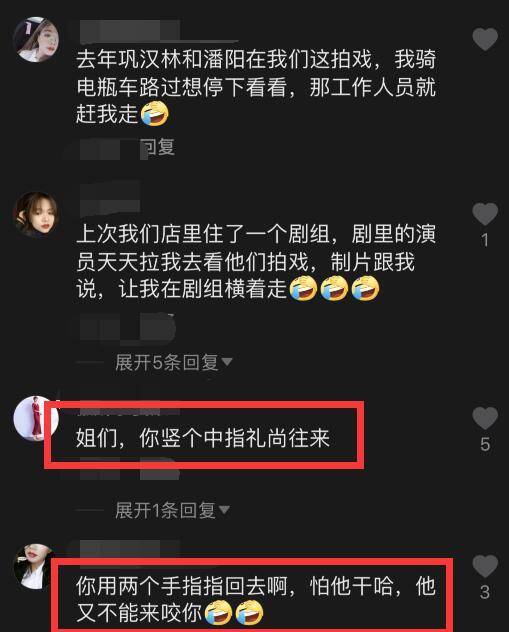This screenshot has height=632, width=509.
Task: Like the comment about the 剧组 staying at the hotel
Action: [485, 214]
